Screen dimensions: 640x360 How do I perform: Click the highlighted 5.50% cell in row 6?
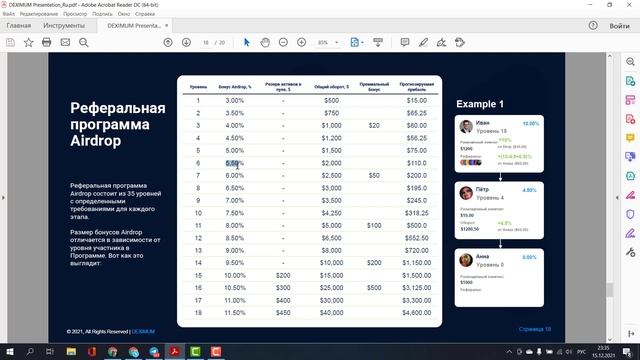pos(235,163)
